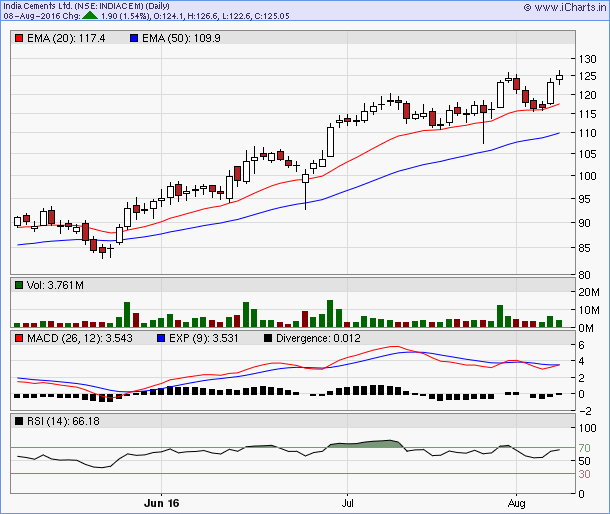Click the 'Jun 16' date axis label
Image resolution: width=610 pixels, height=514 pixels.
(x=161, y=503)
